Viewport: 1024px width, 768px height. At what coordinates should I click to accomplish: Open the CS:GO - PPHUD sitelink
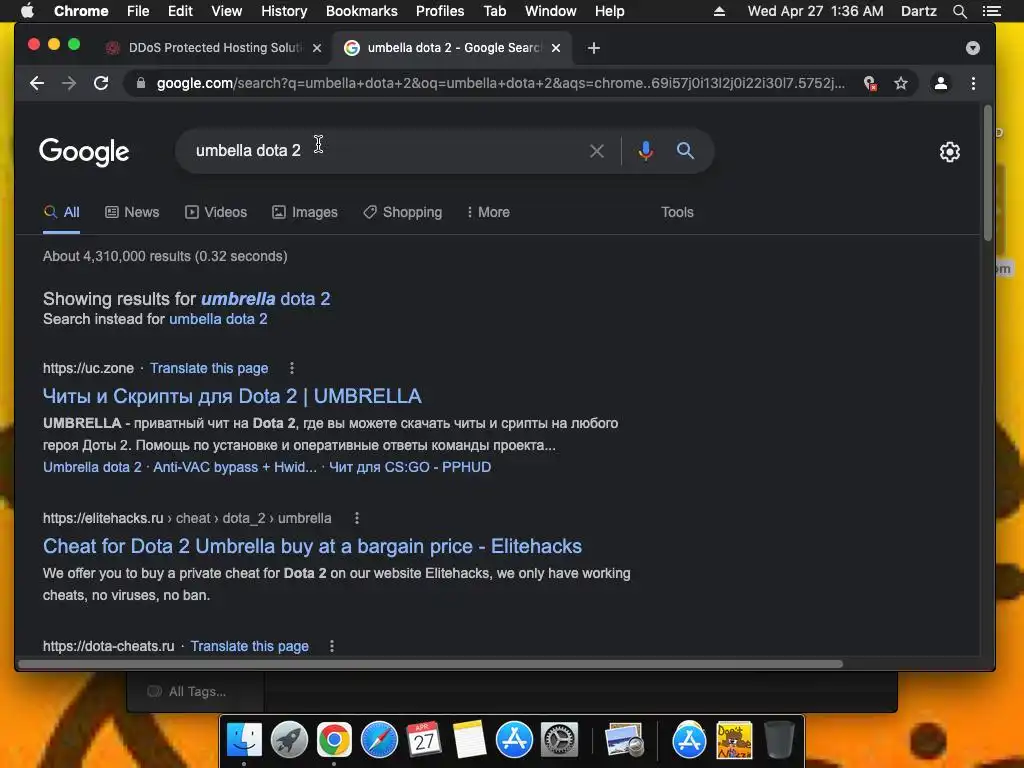click(410, 467)
